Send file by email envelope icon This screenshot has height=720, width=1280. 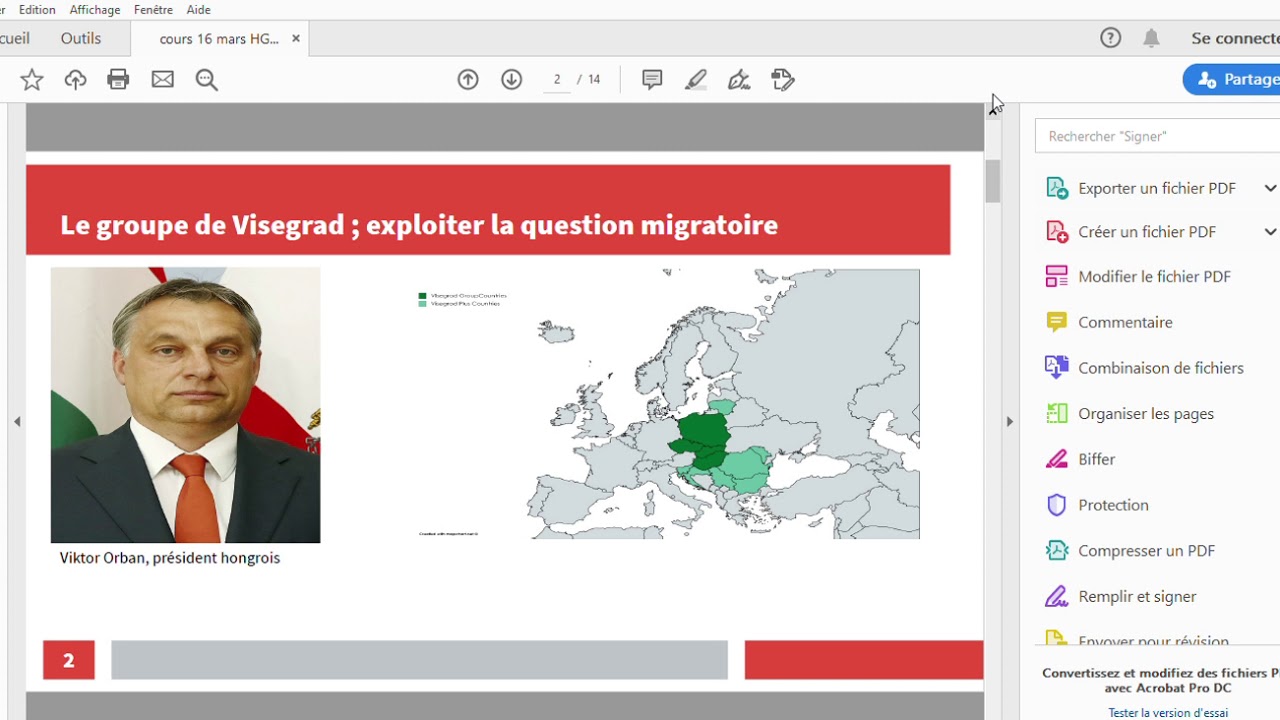pyautogui.click(x=162, y=80)
